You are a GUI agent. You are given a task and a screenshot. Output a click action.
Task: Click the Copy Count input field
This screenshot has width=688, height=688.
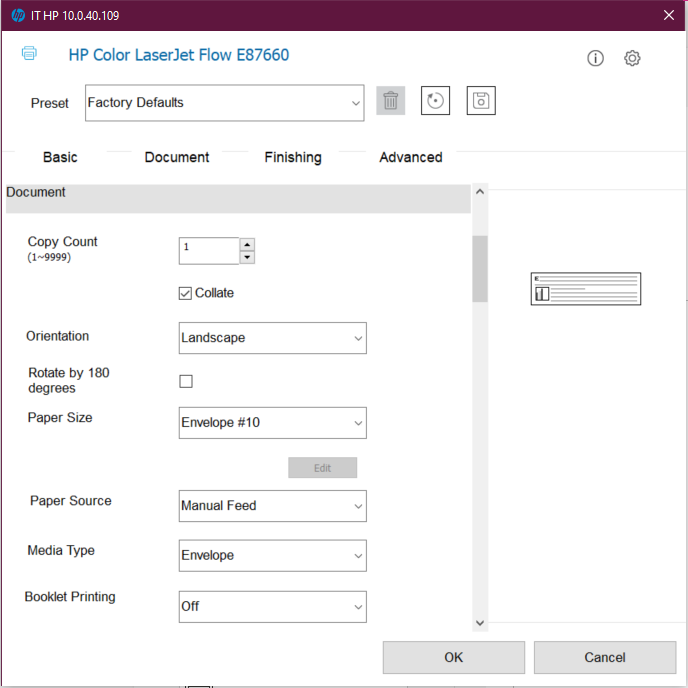(x=209, y=251)
